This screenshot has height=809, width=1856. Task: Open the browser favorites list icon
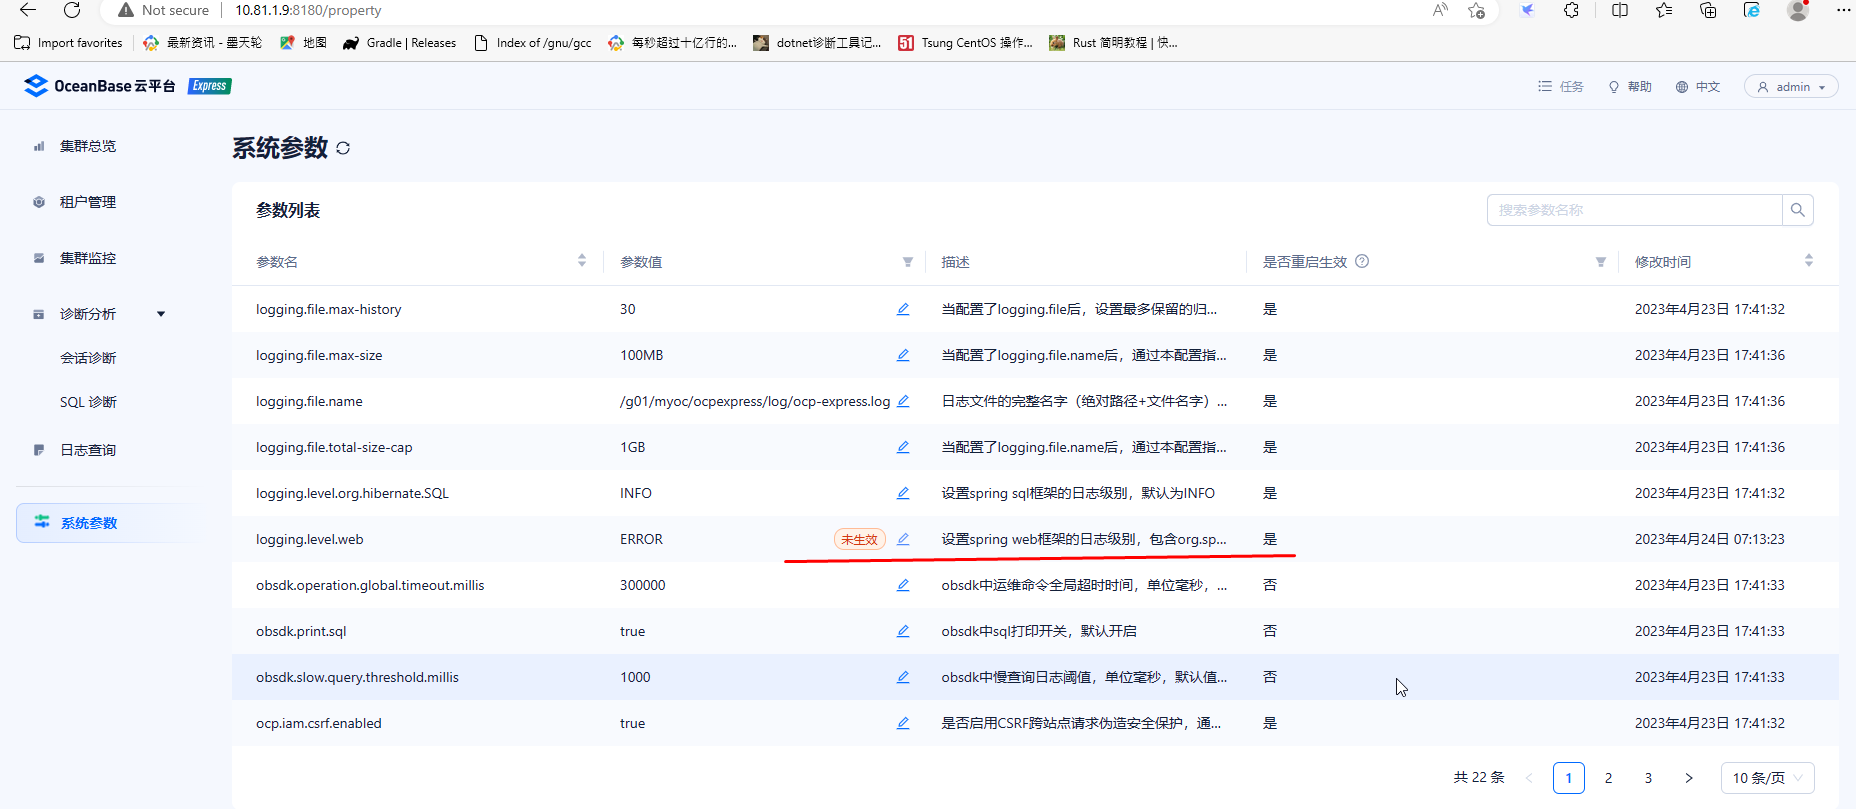(x=1664, y=10)
